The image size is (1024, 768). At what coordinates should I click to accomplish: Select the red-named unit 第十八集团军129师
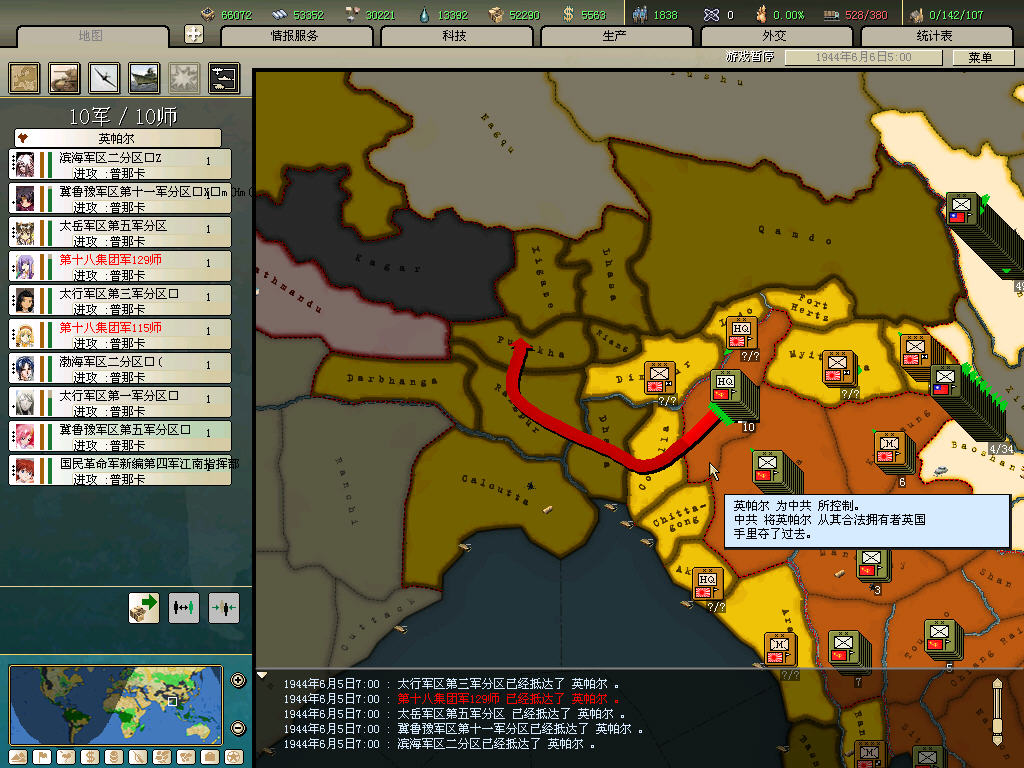point(120,266)
